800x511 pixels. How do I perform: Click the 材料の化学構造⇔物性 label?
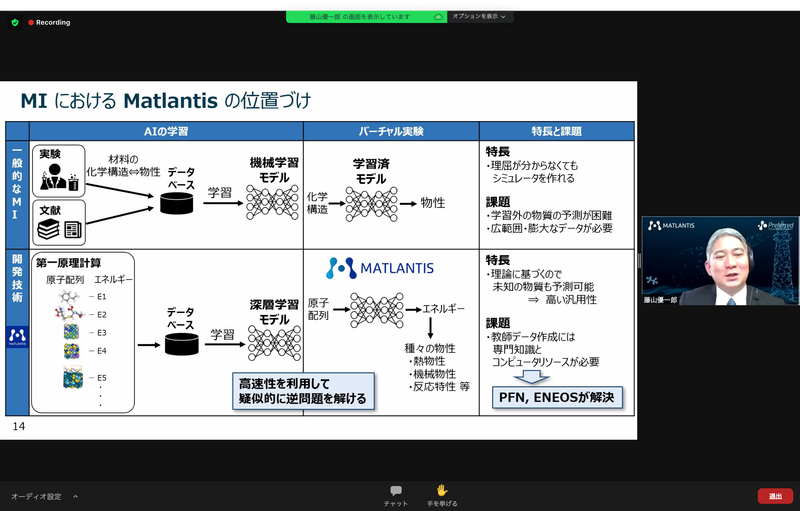[x=123, y=166]
